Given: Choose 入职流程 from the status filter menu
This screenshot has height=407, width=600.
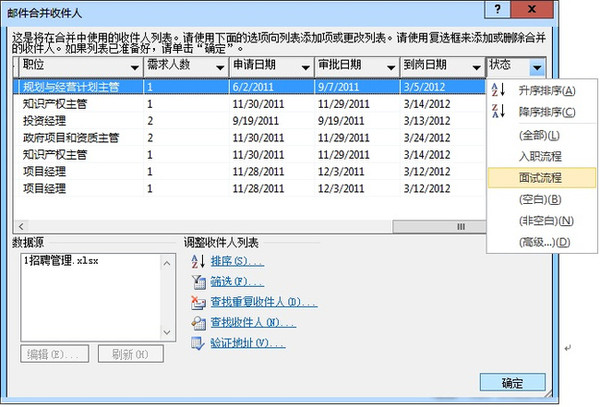Looking at the screenshot, I should pyautogui.click(x=539, y=156).
